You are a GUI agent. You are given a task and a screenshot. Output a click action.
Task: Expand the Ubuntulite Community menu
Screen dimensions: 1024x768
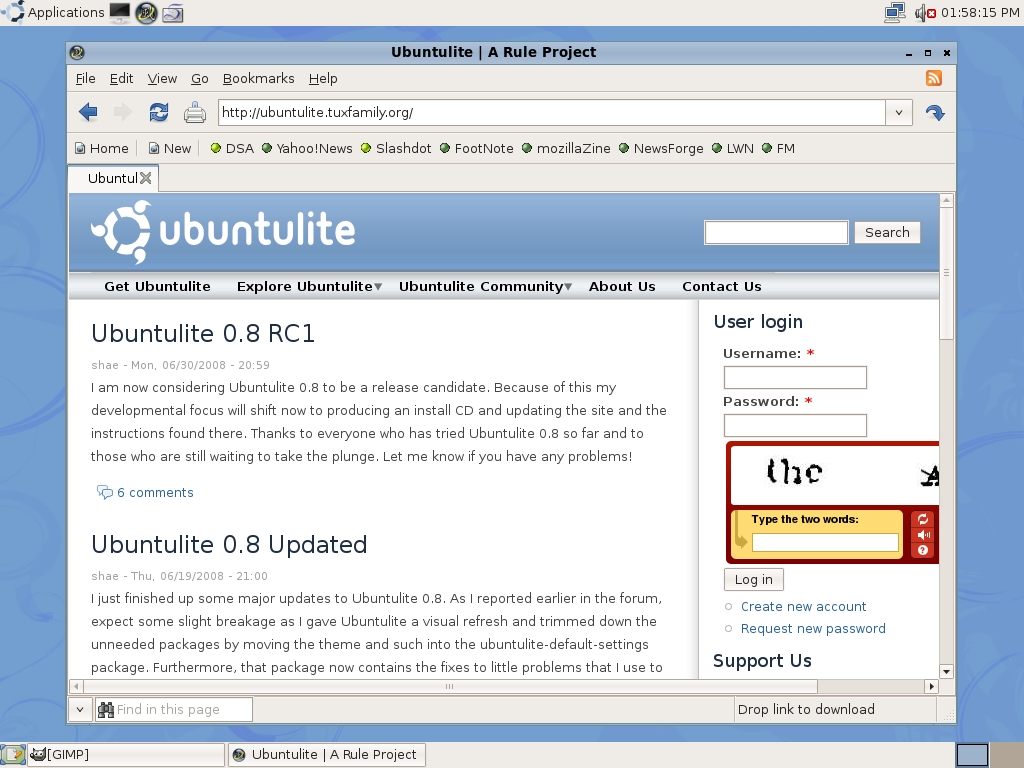[485, 287]
